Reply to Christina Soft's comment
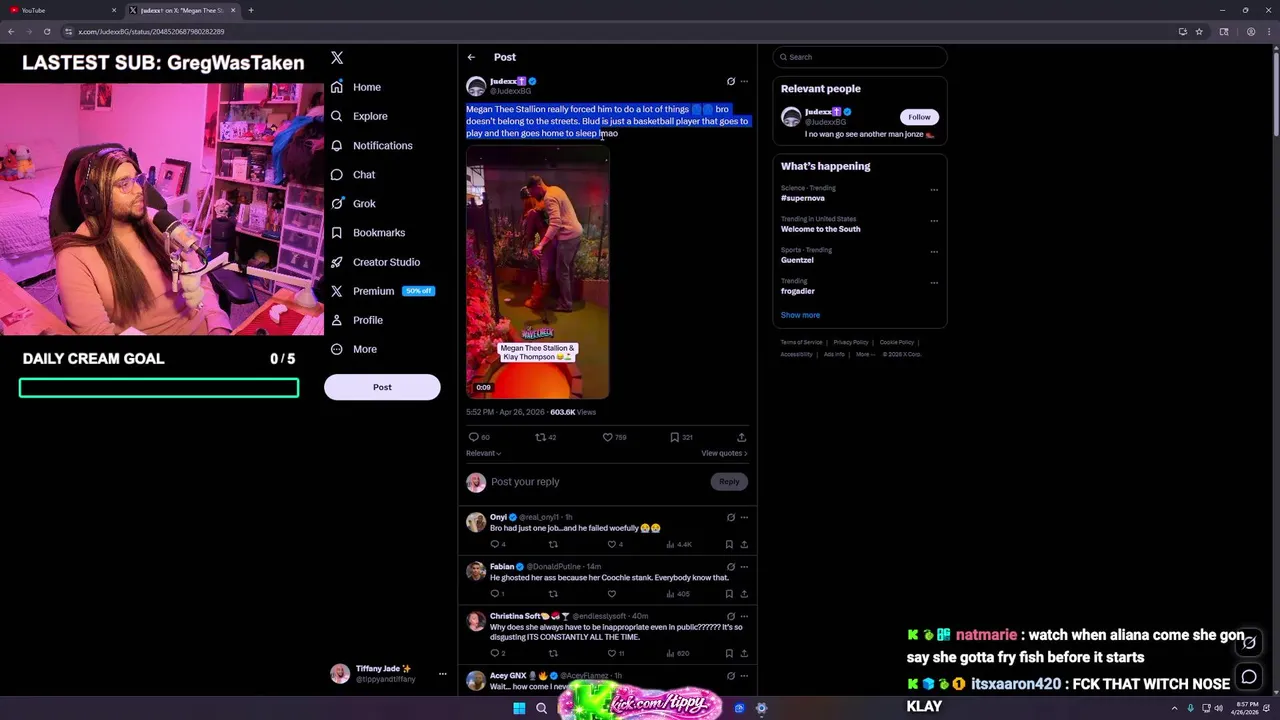 click(x=497, y=653)
